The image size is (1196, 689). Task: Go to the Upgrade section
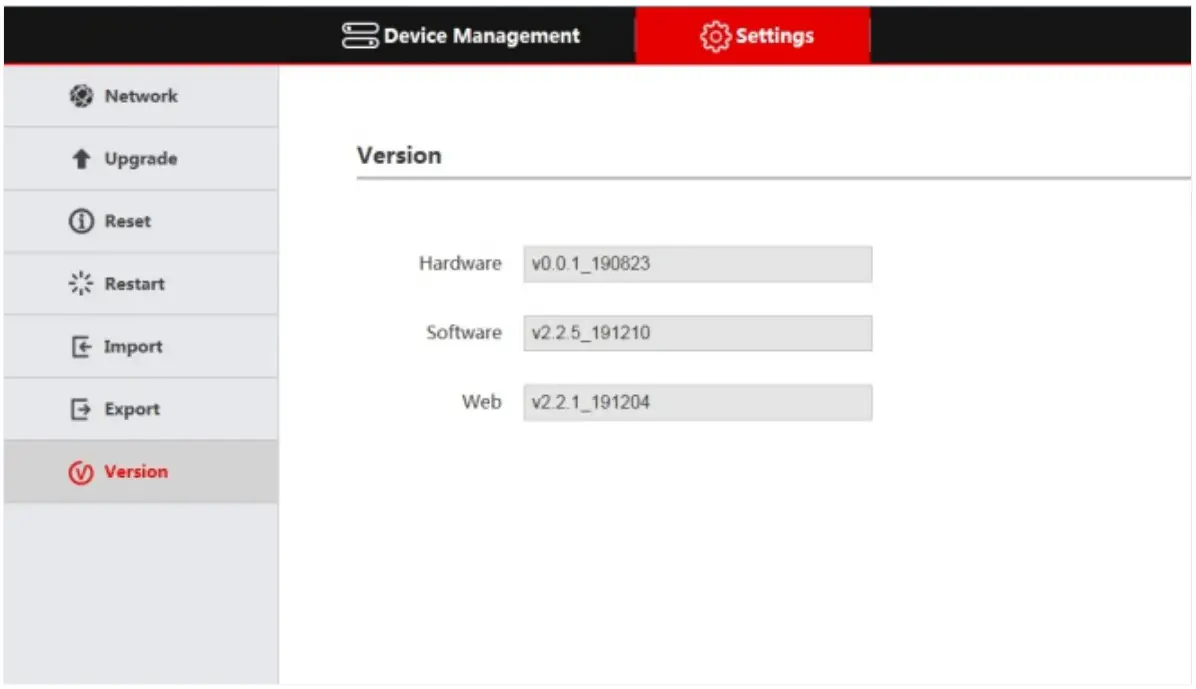pyautogui.click(x=139, y=158)
